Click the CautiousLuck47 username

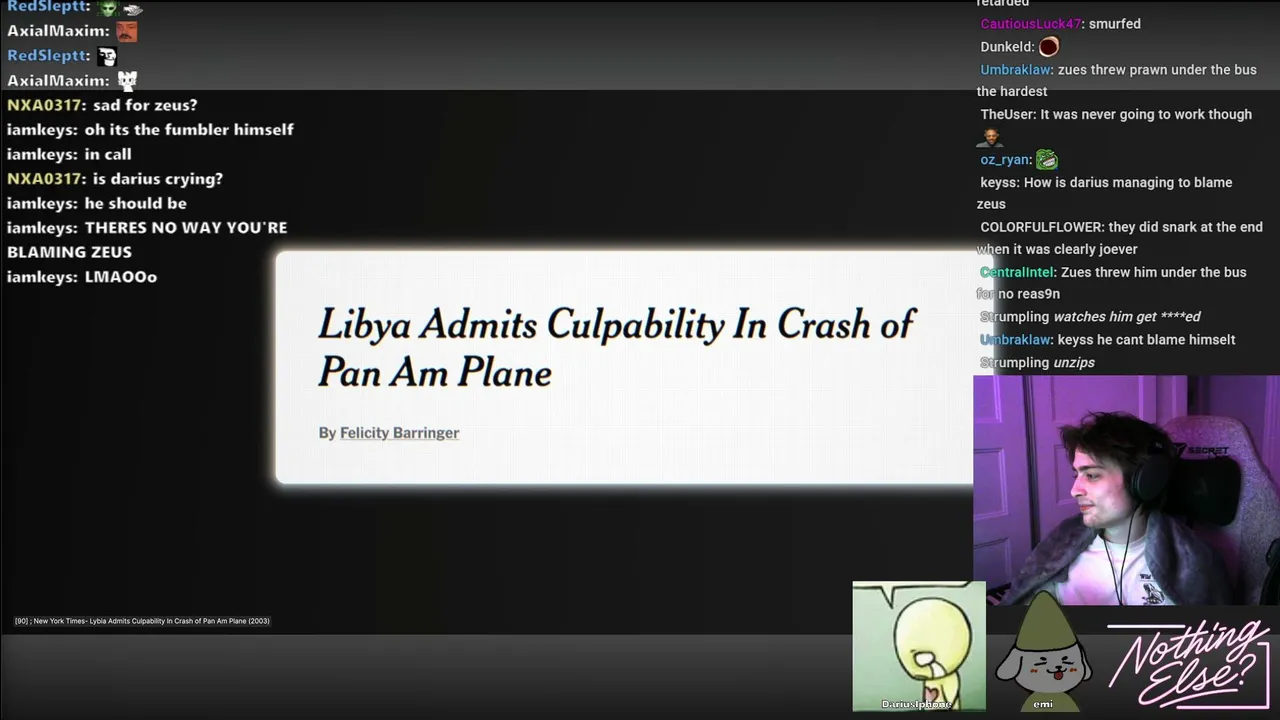pos(1031,24)
